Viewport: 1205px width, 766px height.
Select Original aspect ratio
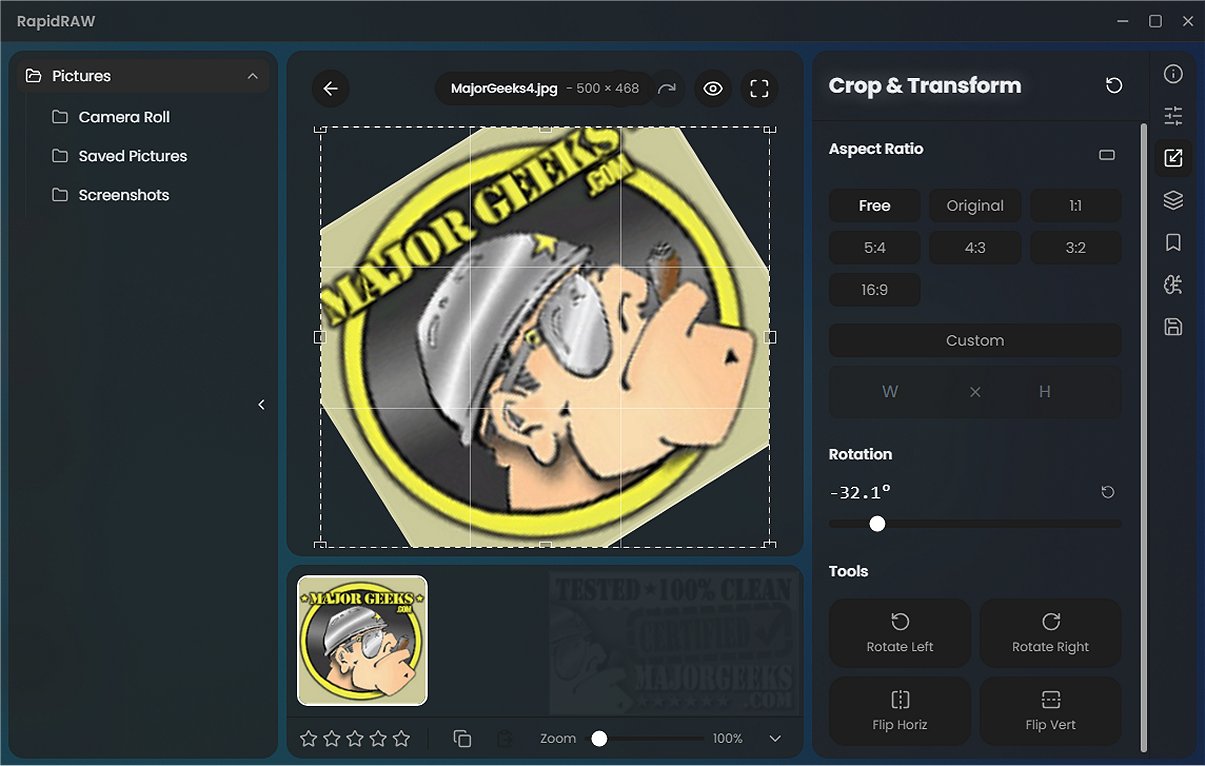point(975,205)
